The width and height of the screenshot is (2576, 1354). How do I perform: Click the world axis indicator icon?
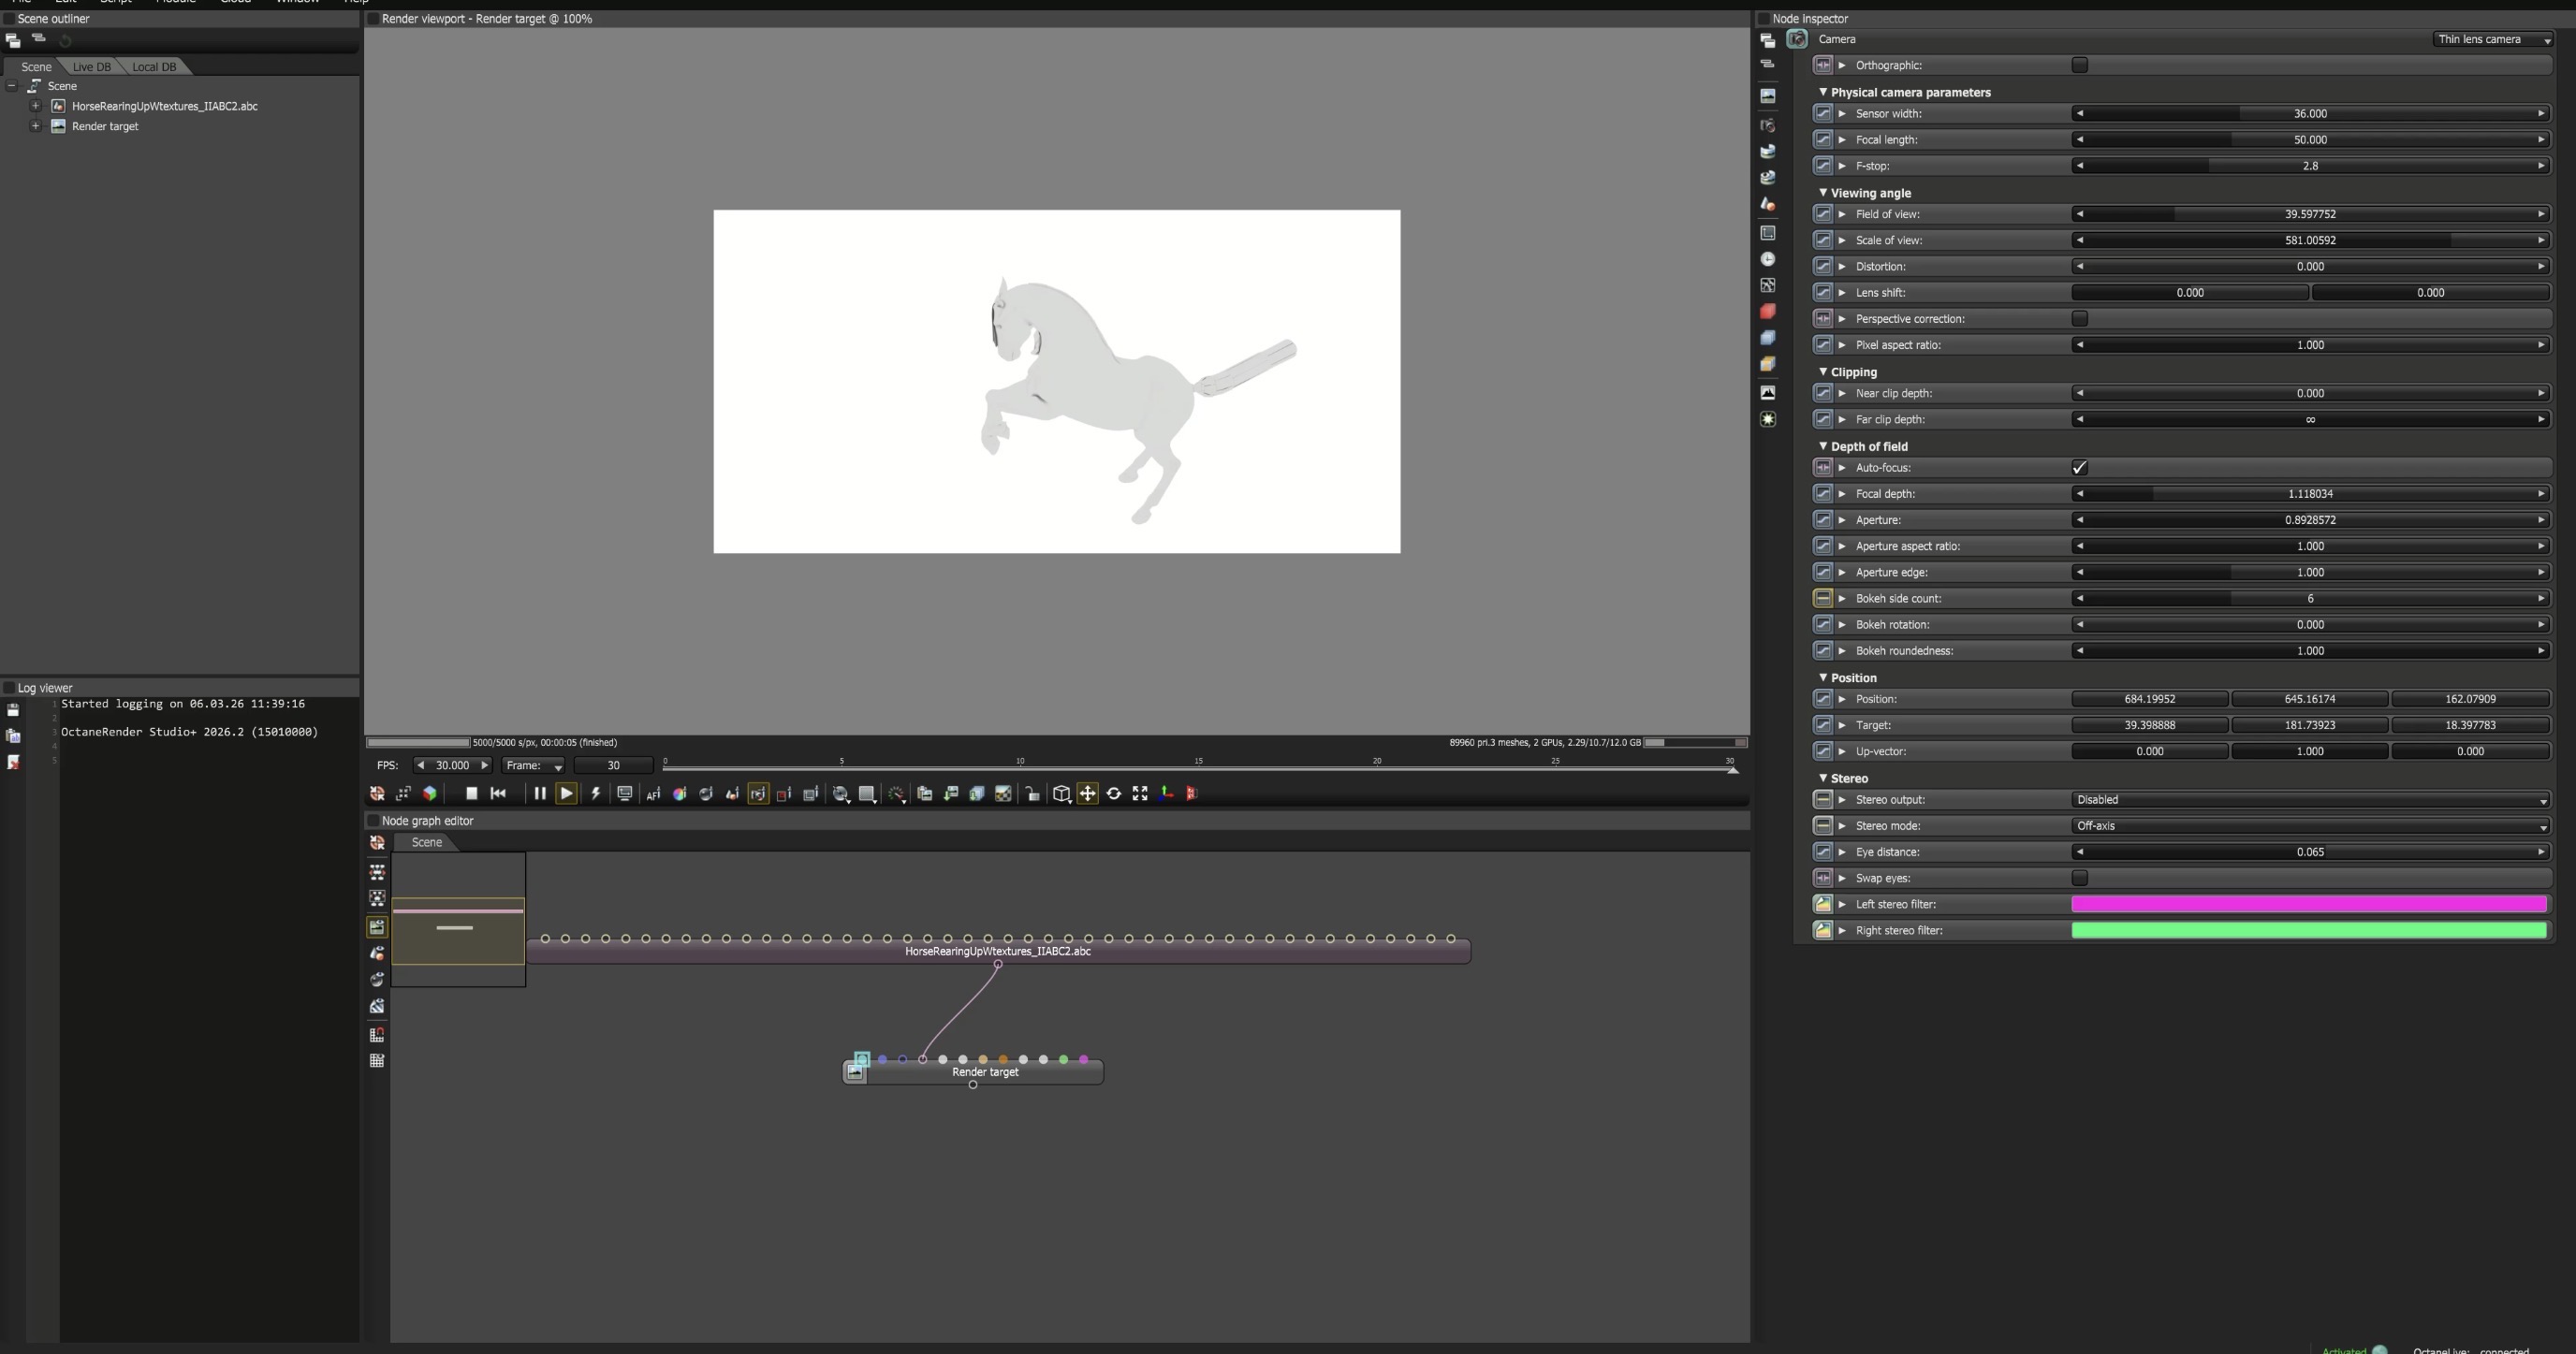click(x=1166, y=793)
